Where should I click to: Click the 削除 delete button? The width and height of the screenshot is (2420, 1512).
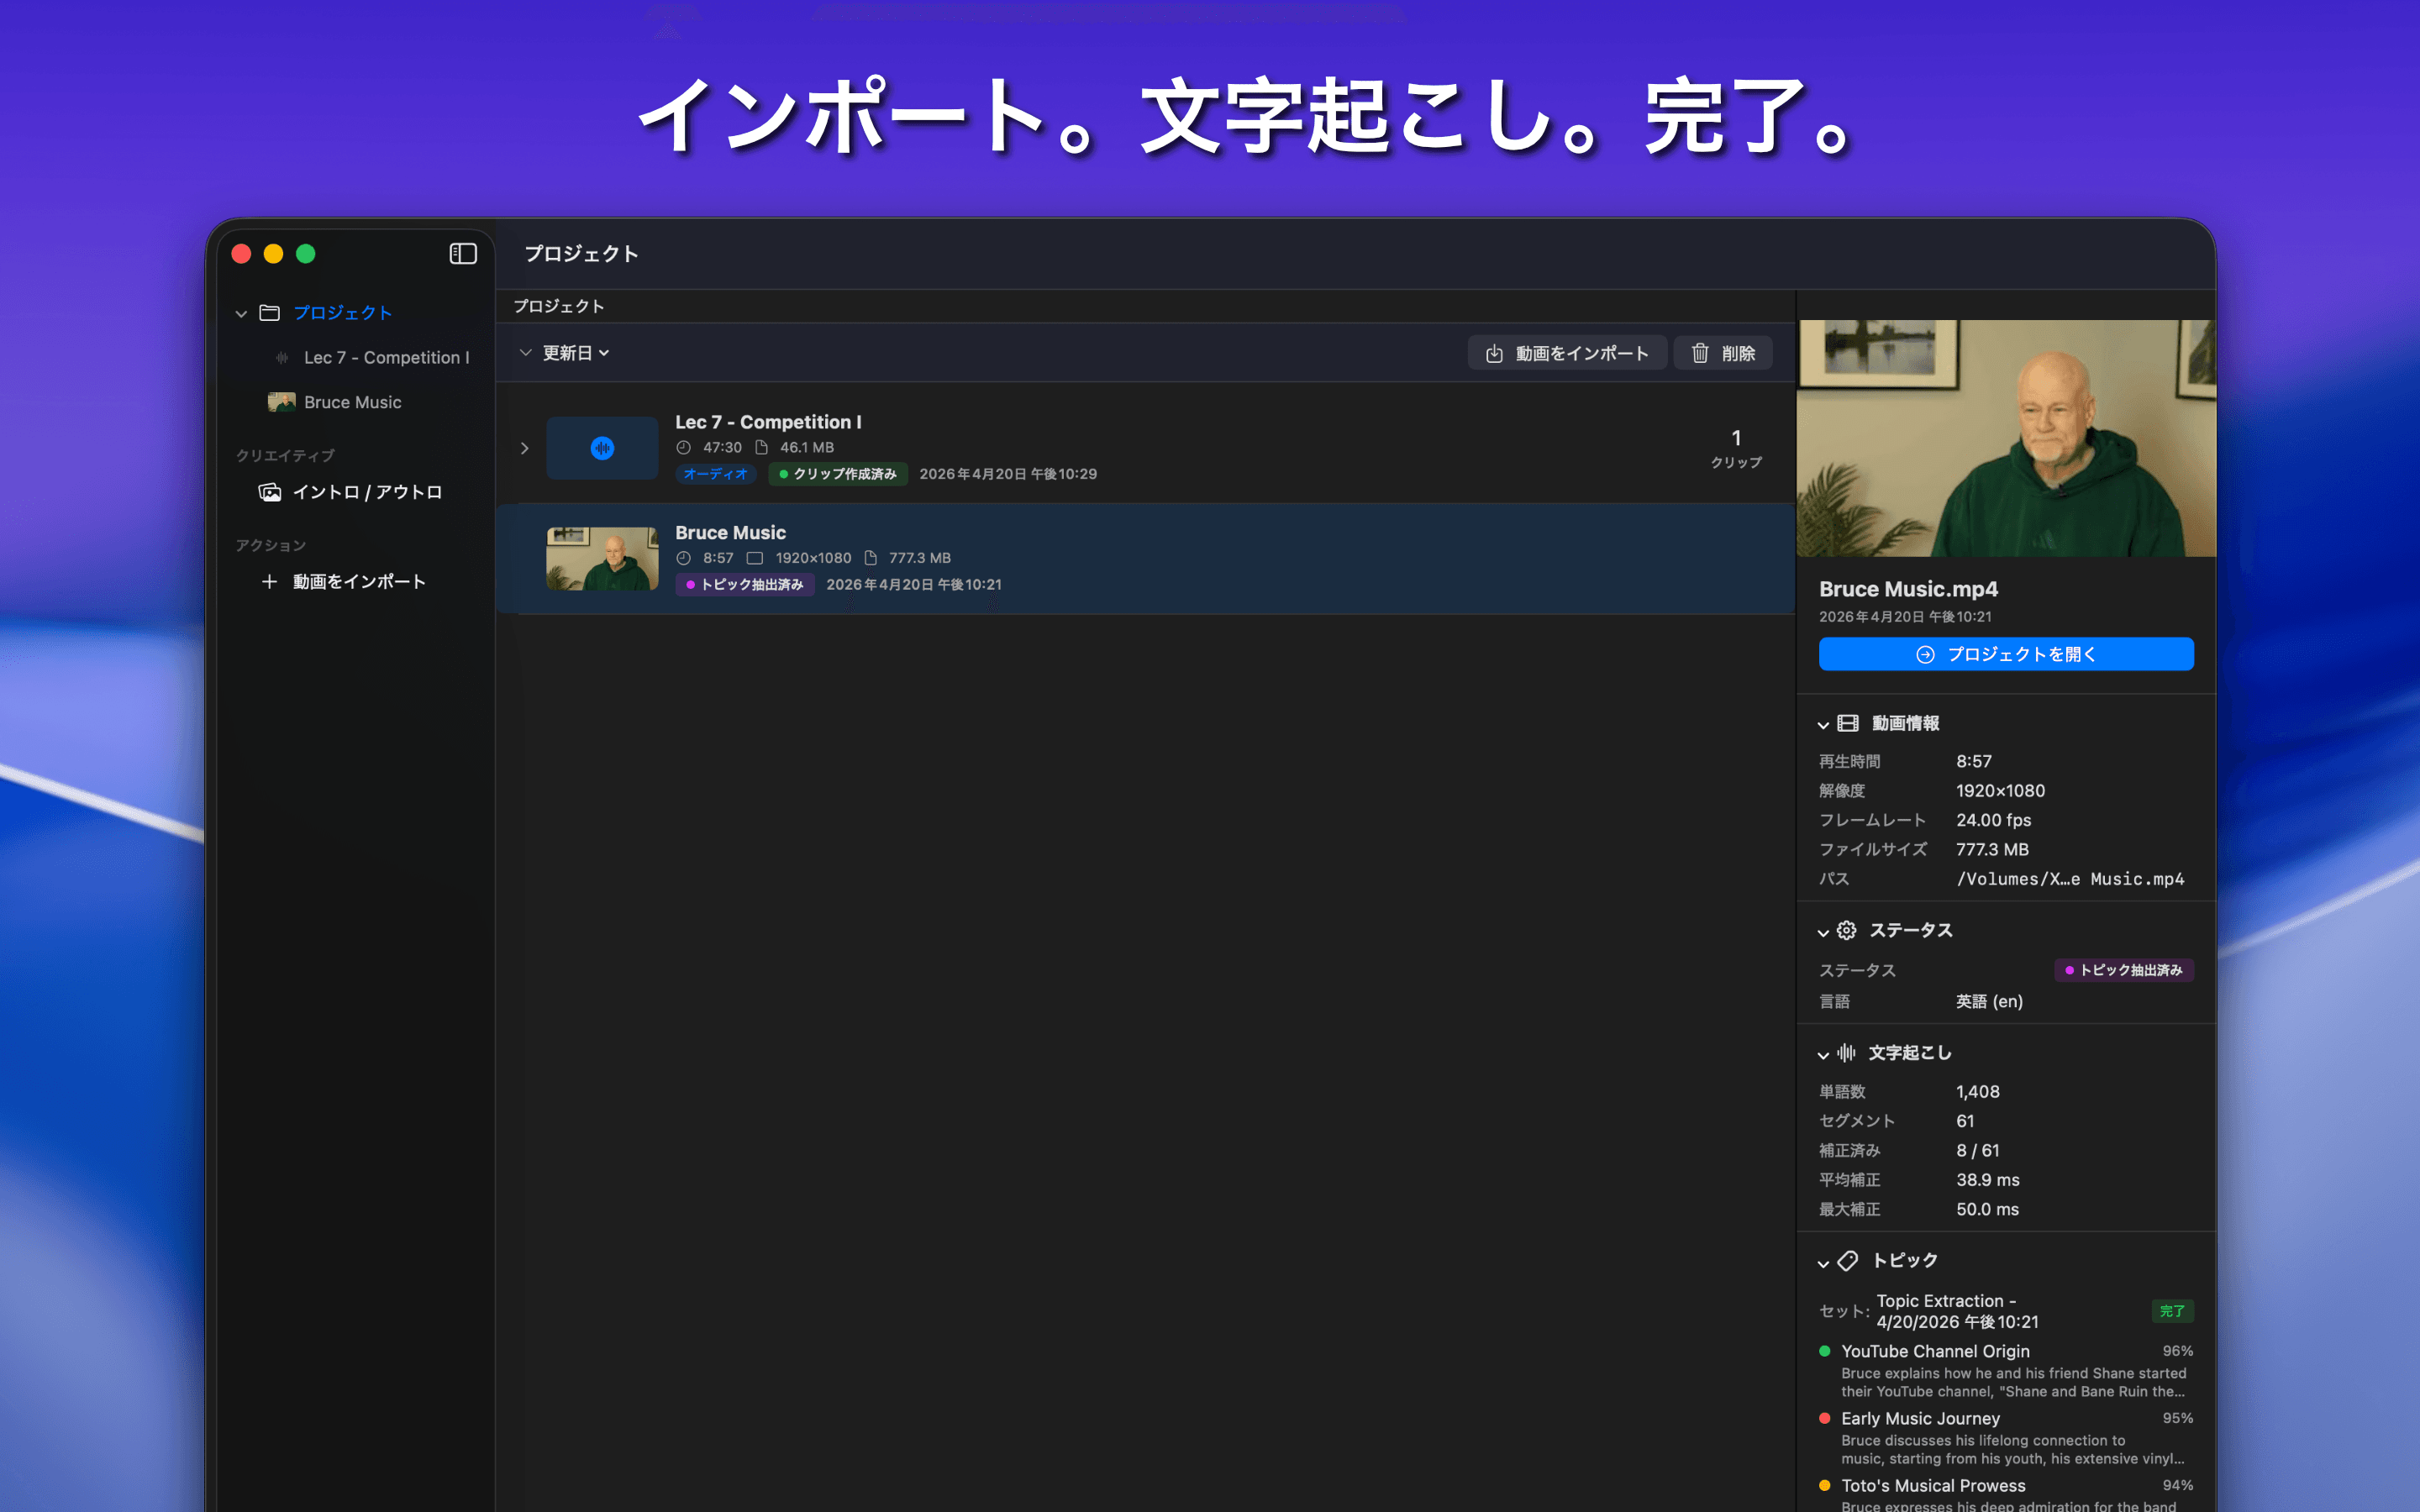(1723, 353)
